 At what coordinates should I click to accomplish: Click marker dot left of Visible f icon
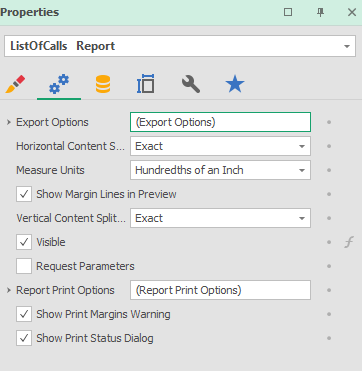pos(329,242)
